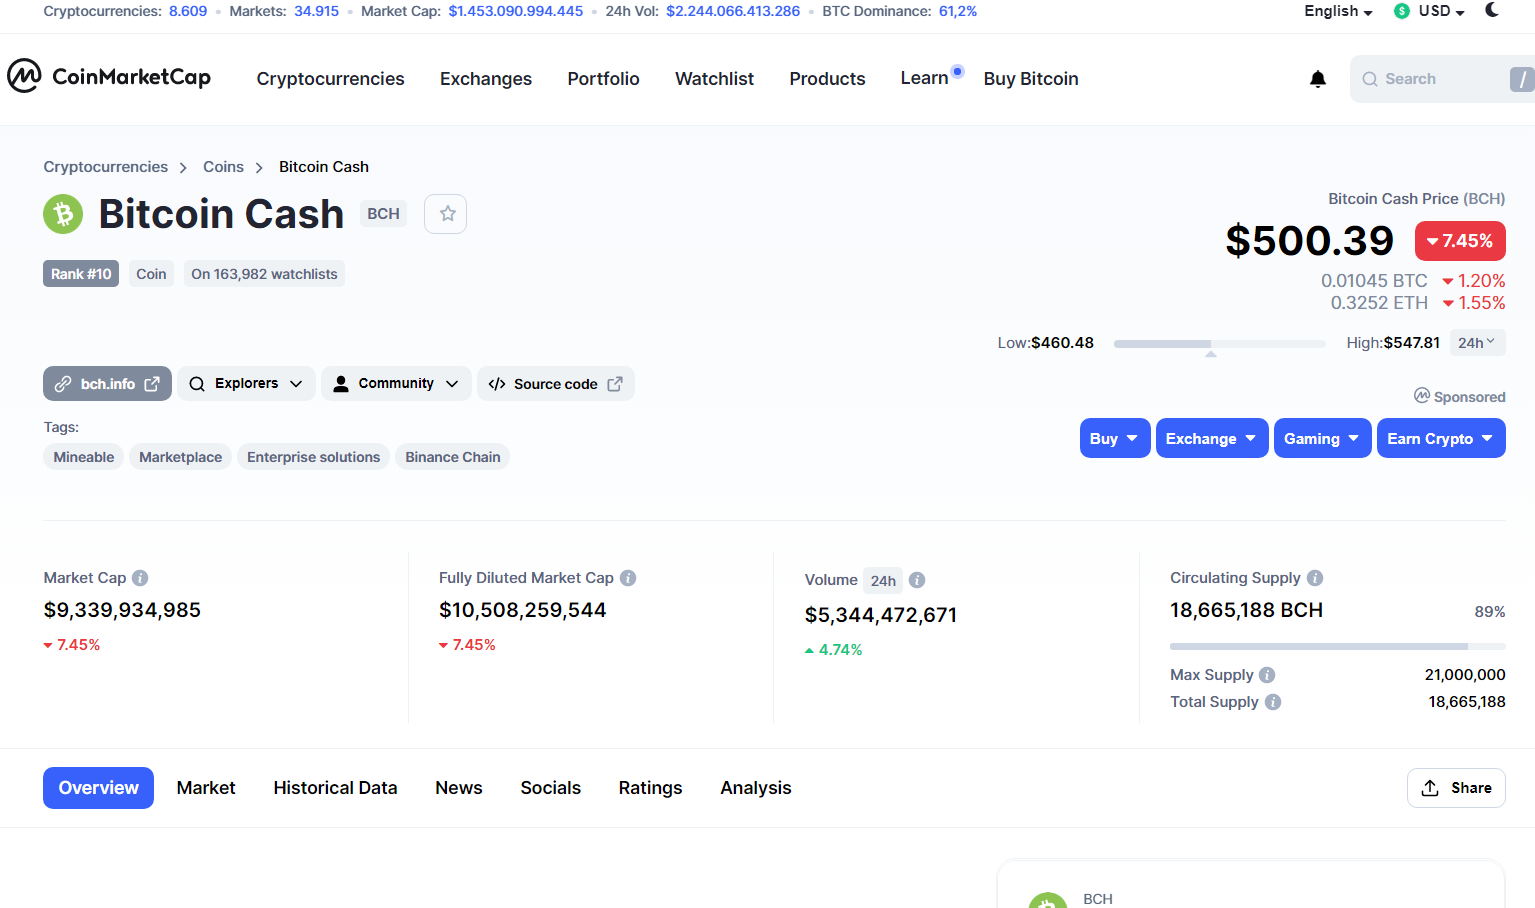Toggle dark mode moon icon
Screen dimensions: 1535x908
coord(1492,10)
